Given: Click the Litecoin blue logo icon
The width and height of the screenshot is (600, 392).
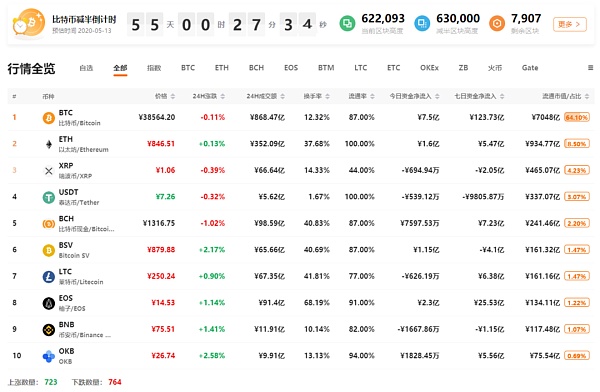Looking at the screenshot, I should click(x=49, y=276).
